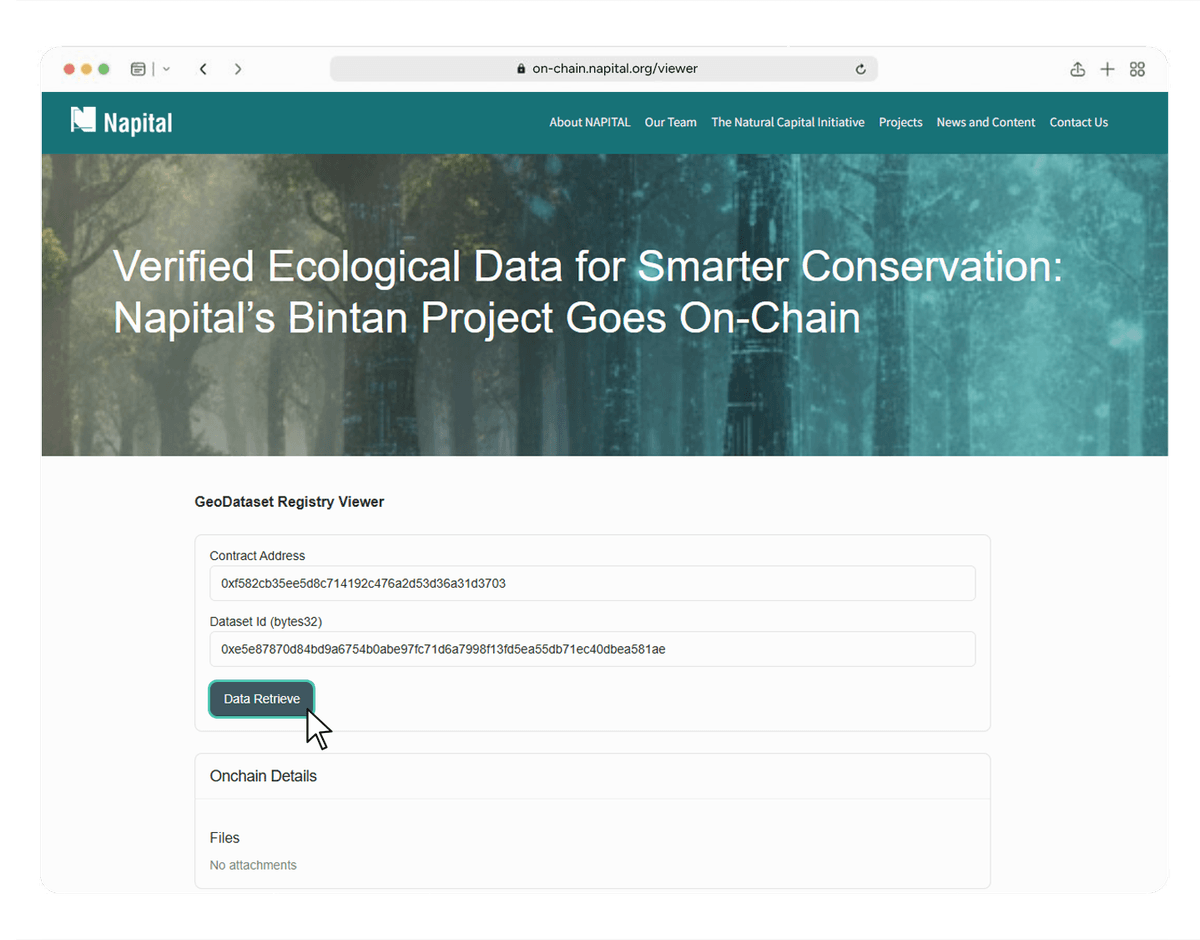Visit News and Content
Screen dimensions: 1200x940
(986, 122)
